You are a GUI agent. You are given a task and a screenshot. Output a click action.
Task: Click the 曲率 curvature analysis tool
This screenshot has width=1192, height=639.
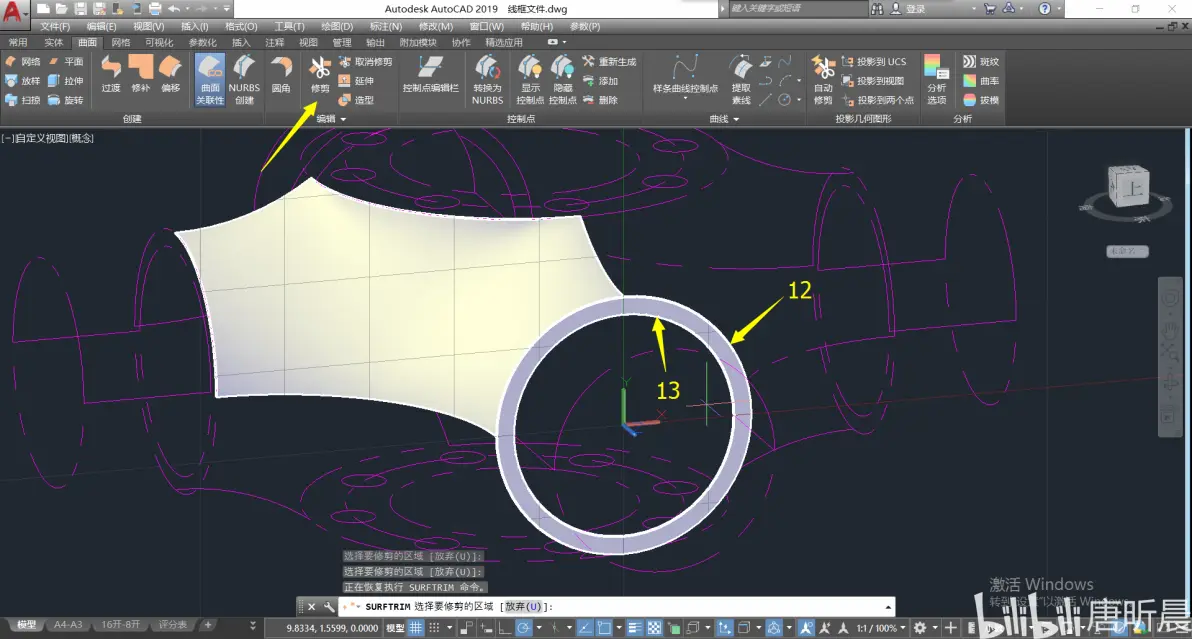[x=981, y=81]
